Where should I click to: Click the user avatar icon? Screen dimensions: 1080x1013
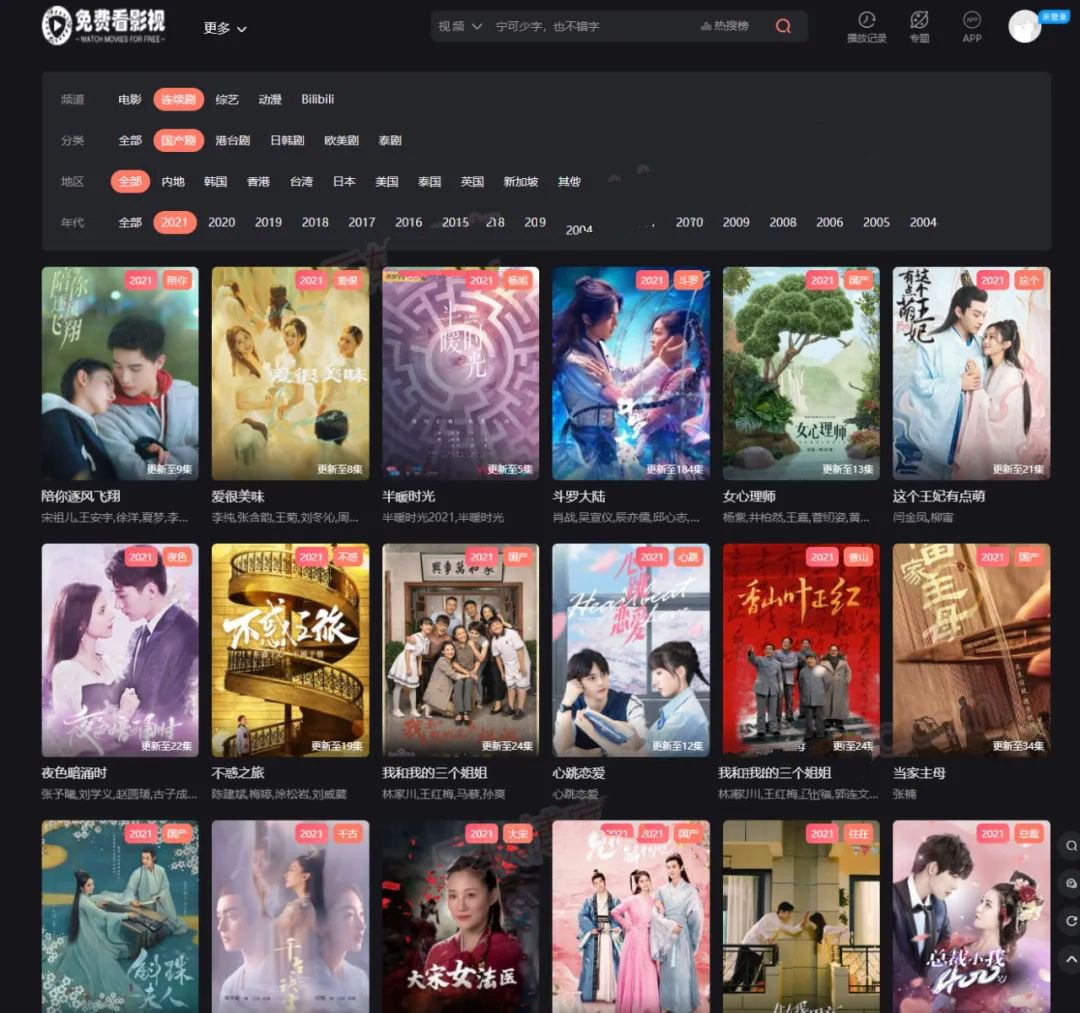pyautogui.click(x=1024, y=27)
